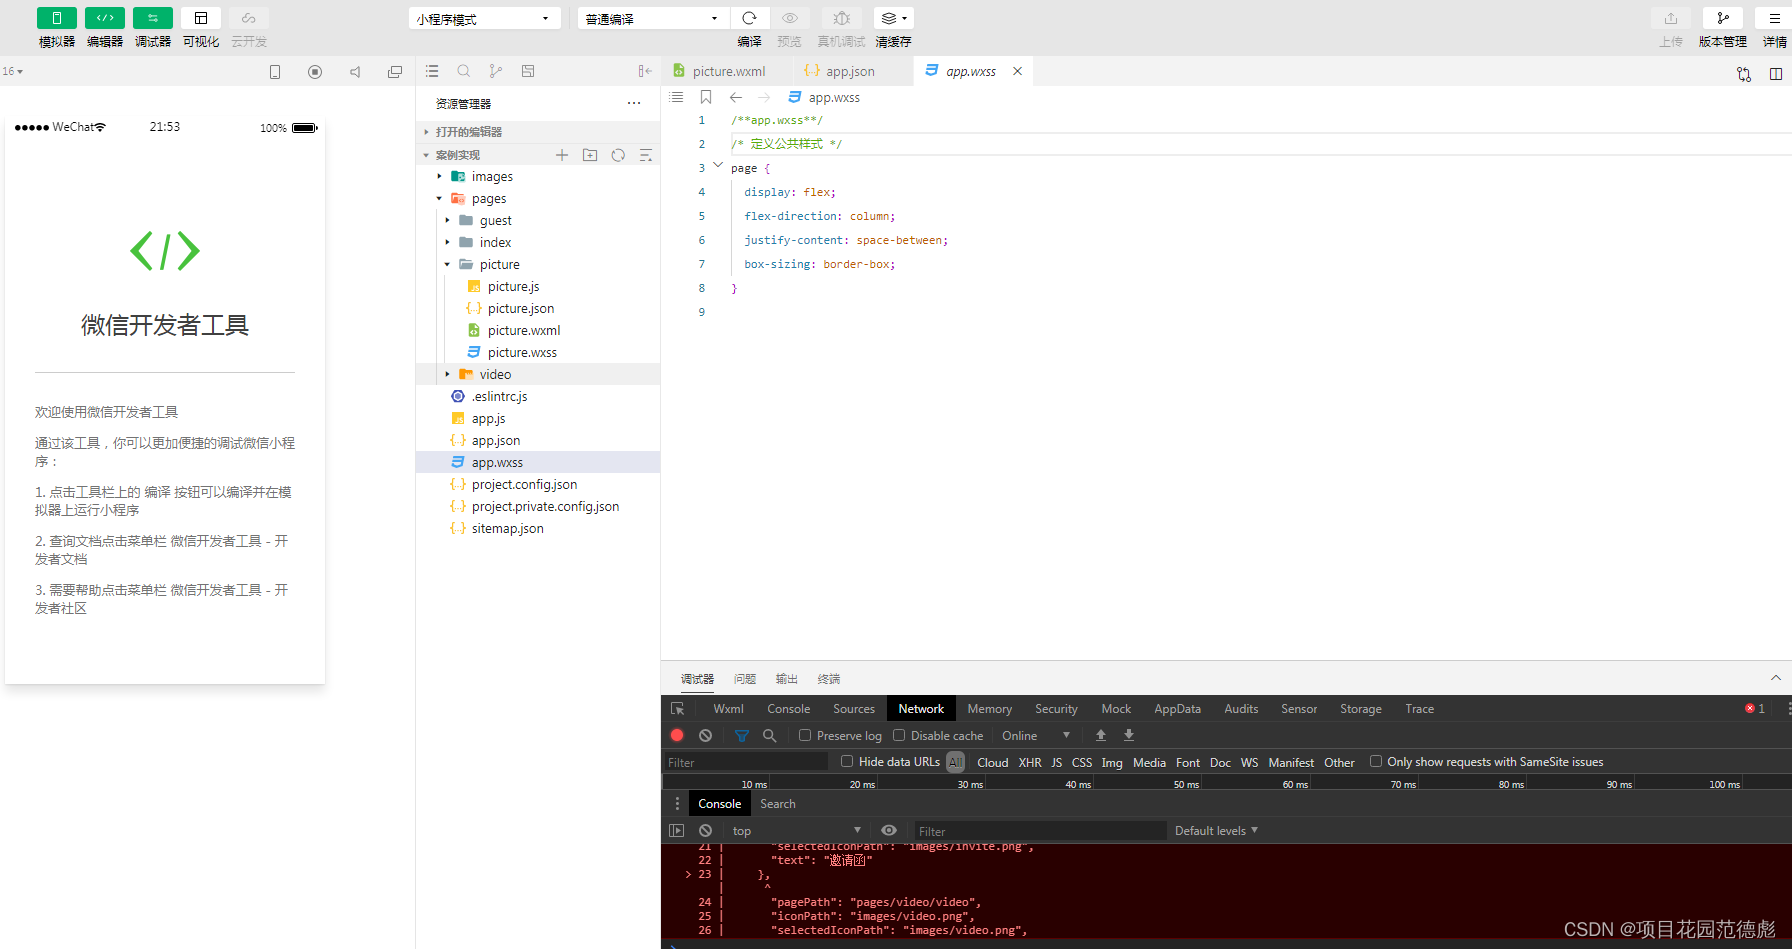
Task: Mute the simulator sound icon
Action: [x=355, y=72]
